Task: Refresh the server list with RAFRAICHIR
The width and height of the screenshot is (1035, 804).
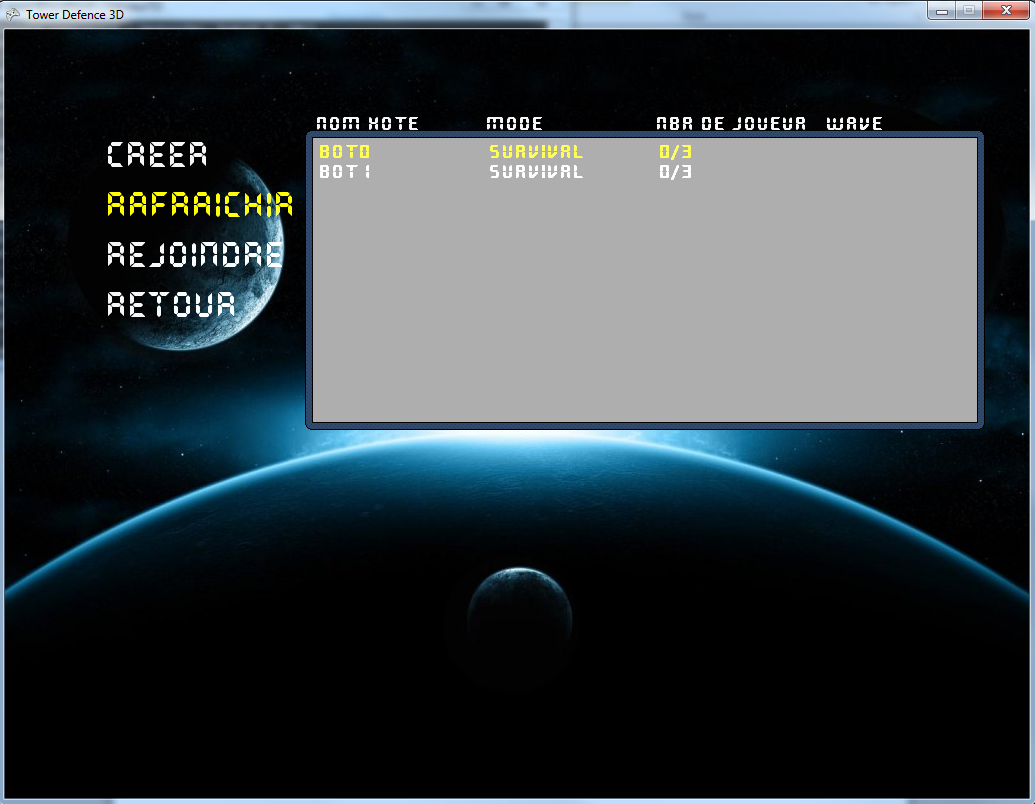Action: [x=199, y=204]
